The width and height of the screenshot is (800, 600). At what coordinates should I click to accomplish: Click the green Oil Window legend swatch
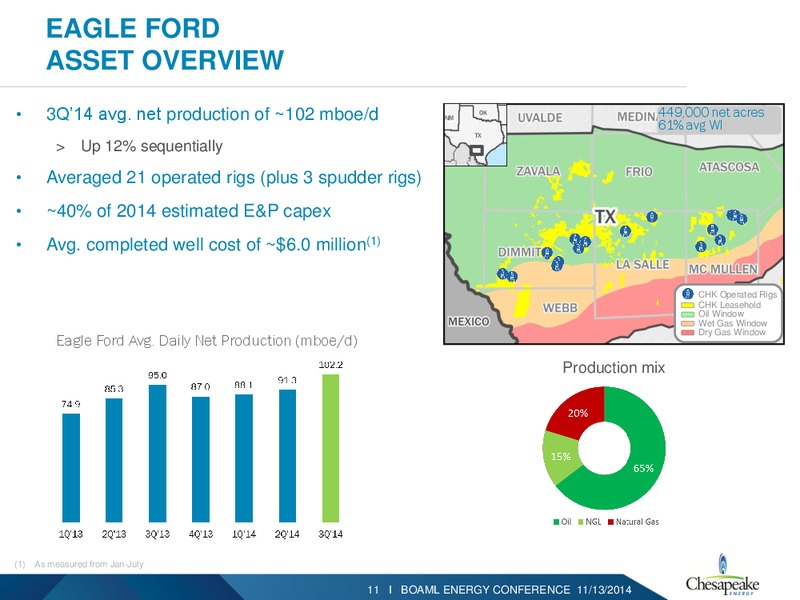[688, 314]
